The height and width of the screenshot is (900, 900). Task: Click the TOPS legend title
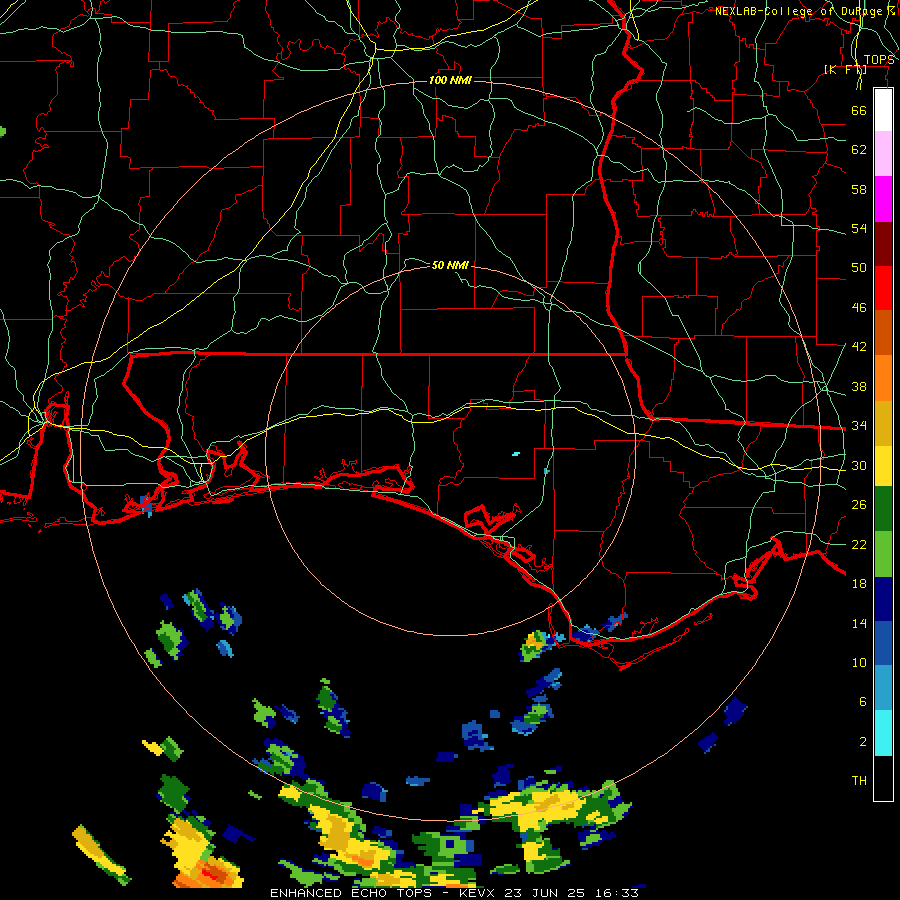pyautogui.click(x=879, y=60)
